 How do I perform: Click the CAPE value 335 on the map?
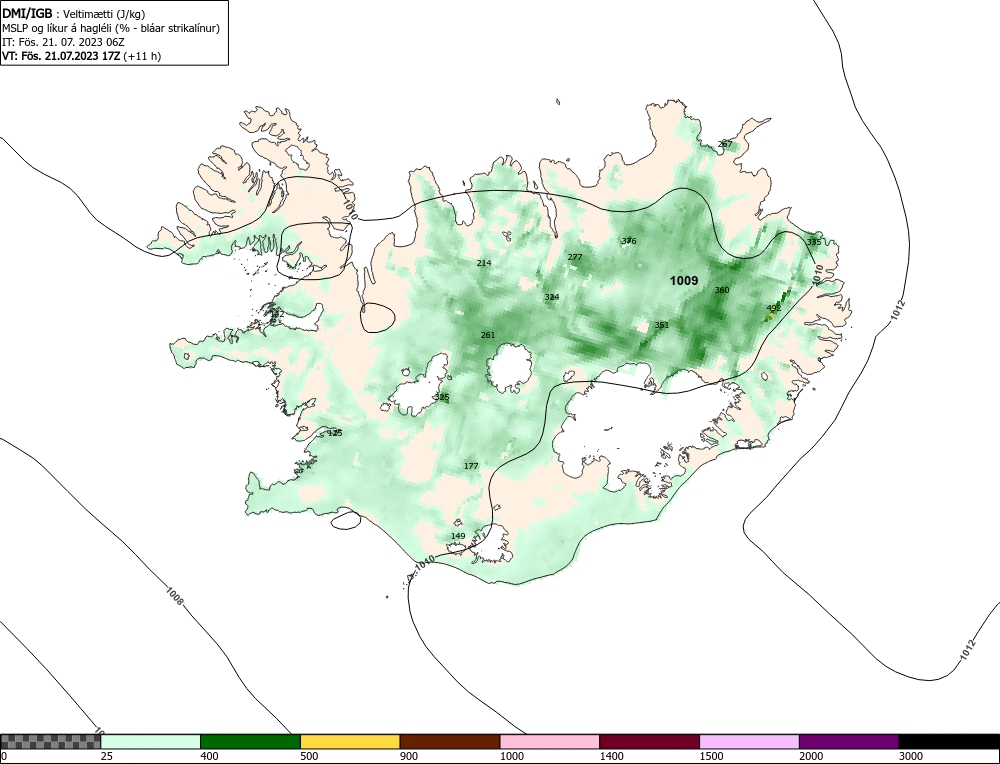[x=814, y=242]
